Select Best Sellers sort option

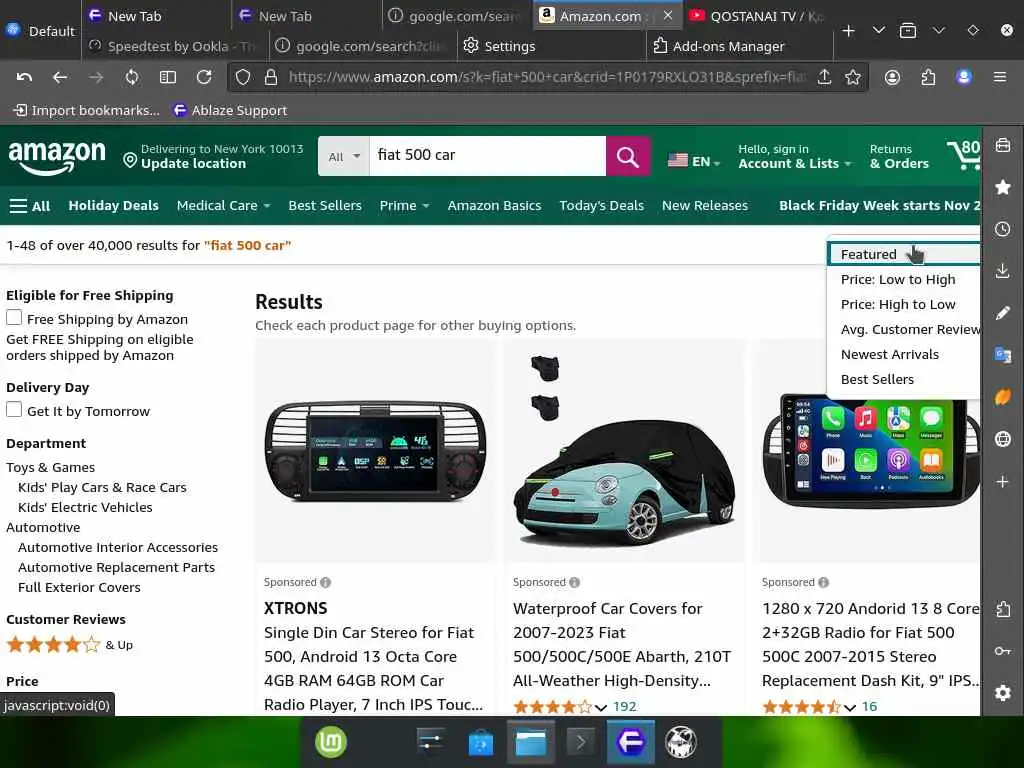tap(904, 379)
